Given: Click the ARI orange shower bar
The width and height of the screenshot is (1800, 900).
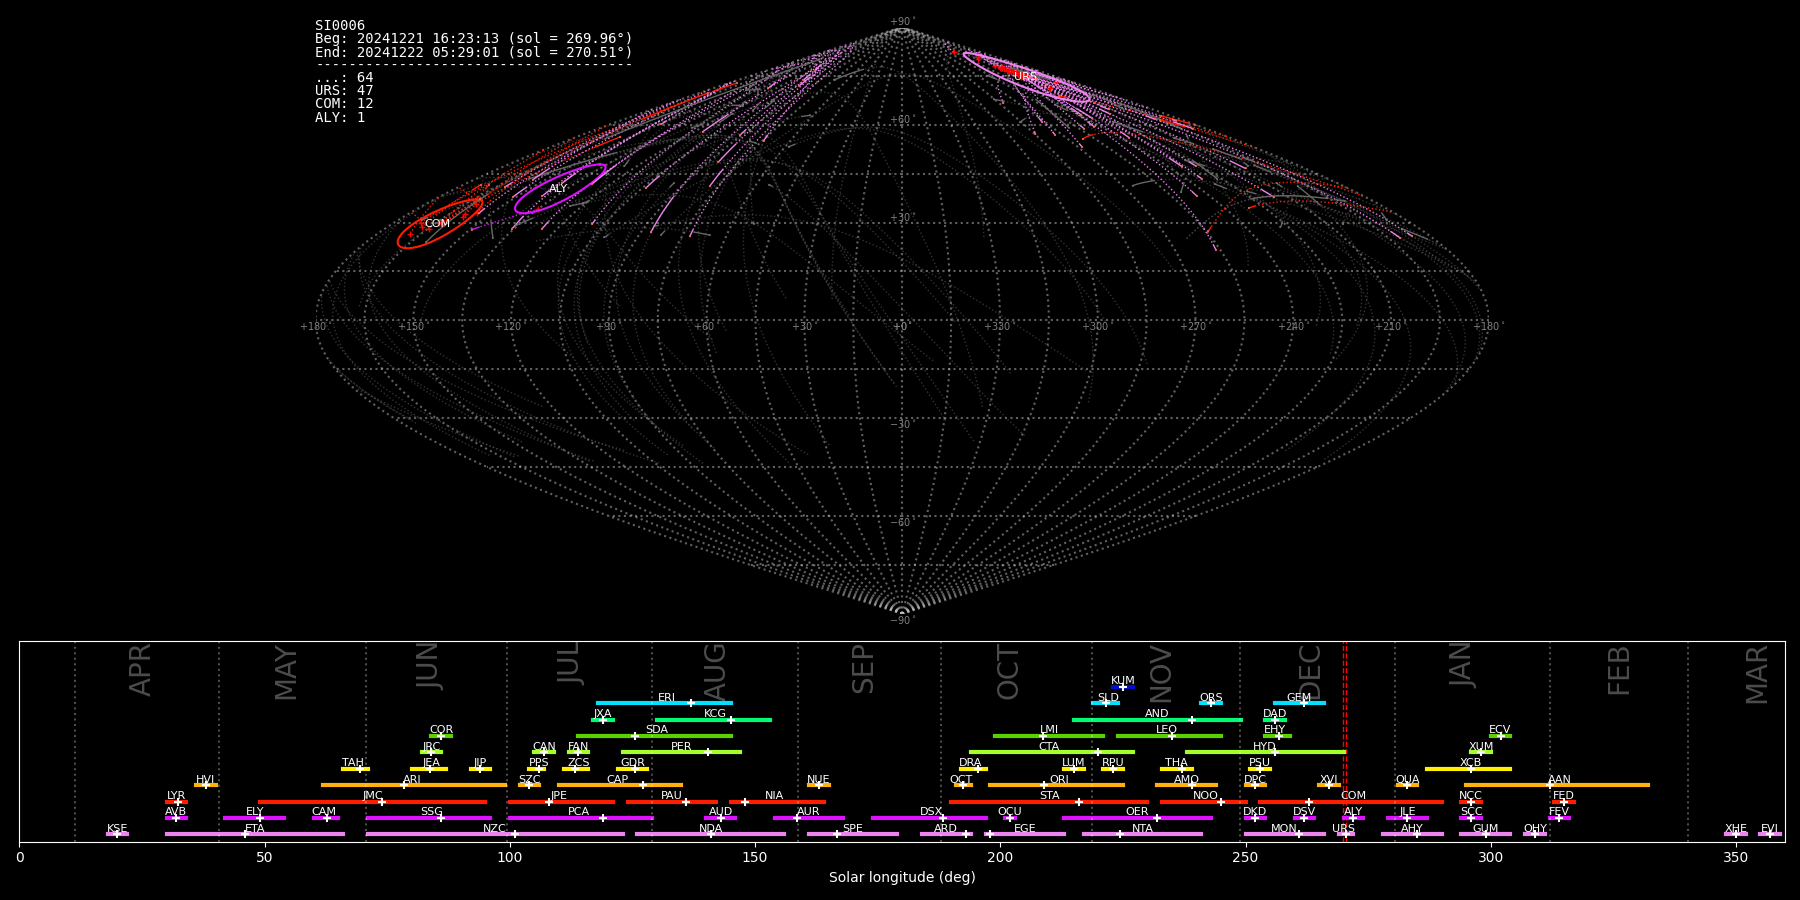Looking at the screenshot, I should point(414,785).
